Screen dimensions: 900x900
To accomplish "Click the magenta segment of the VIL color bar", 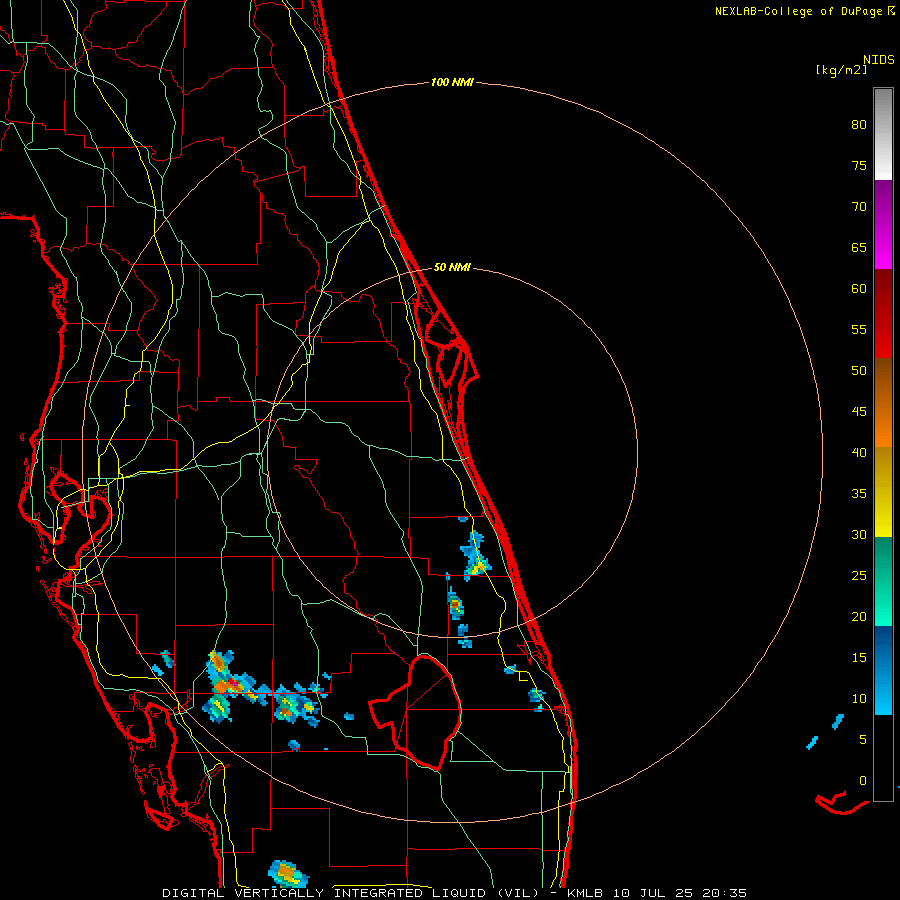I will click(883, 225).
